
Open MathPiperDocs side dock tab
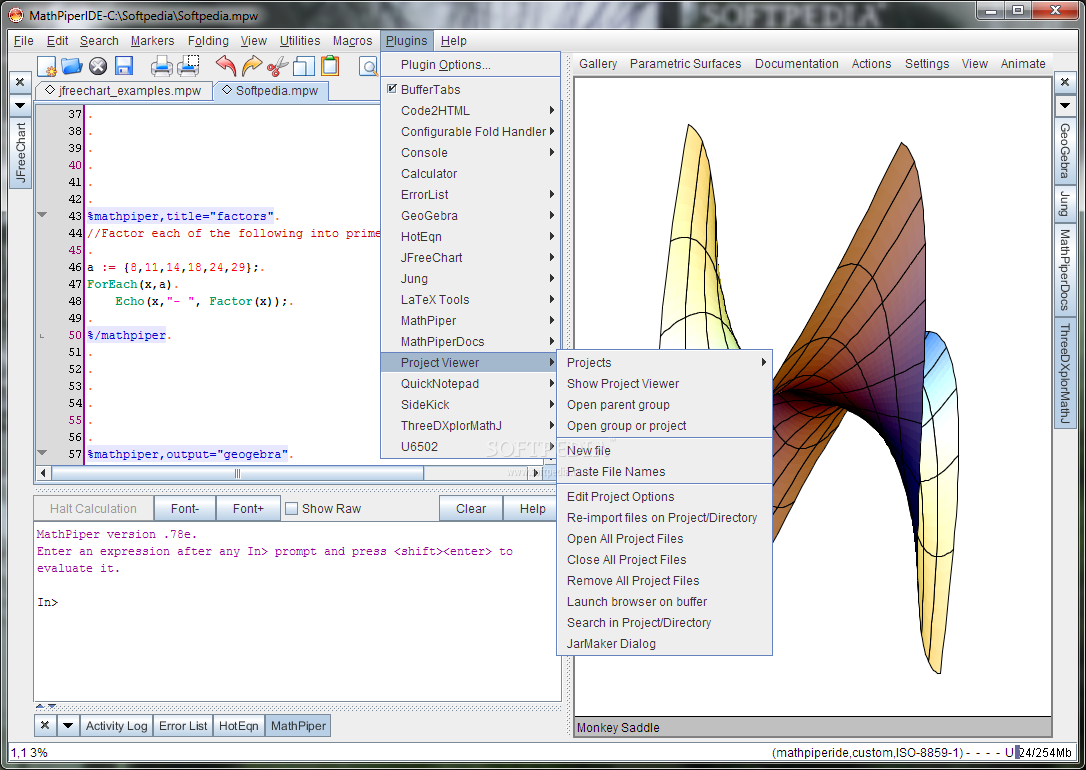1065,269
